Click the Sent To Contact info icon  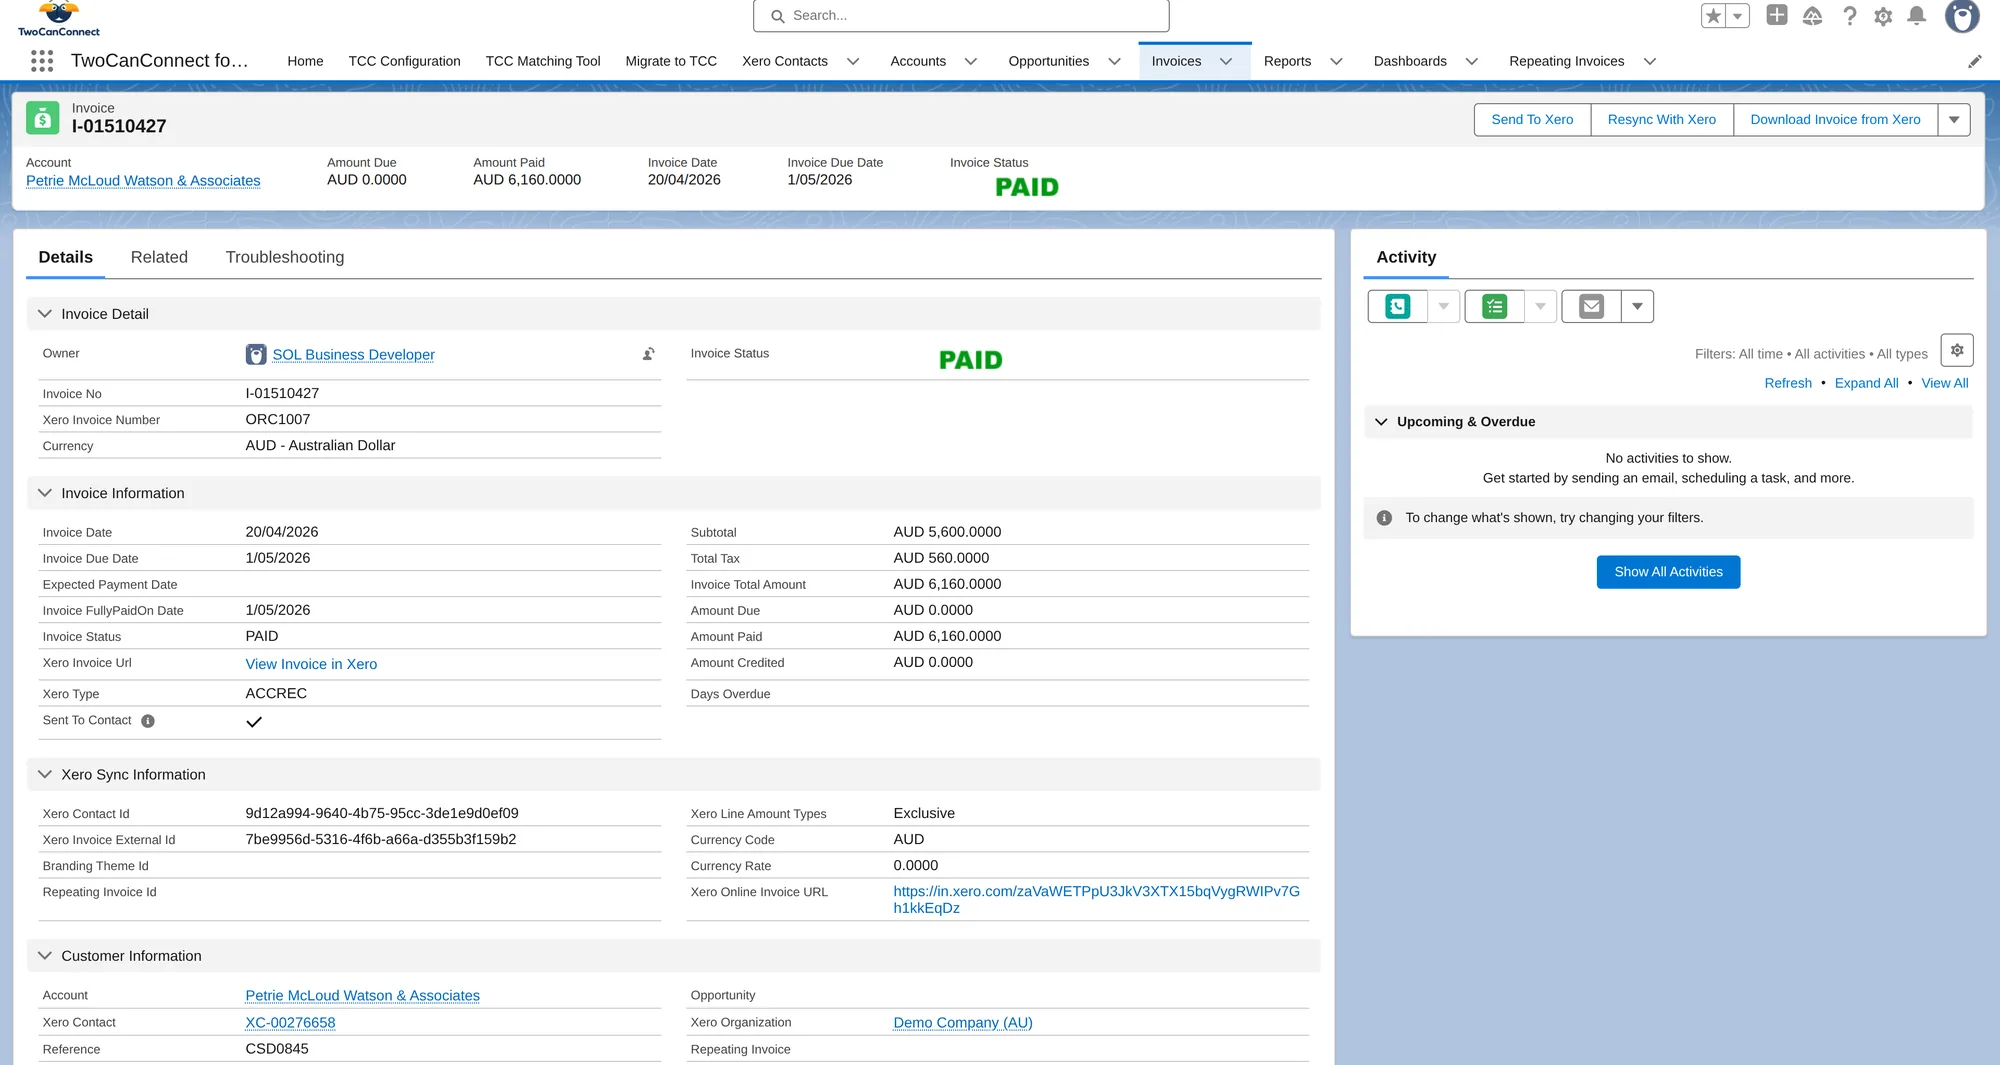tap(148, 721)
